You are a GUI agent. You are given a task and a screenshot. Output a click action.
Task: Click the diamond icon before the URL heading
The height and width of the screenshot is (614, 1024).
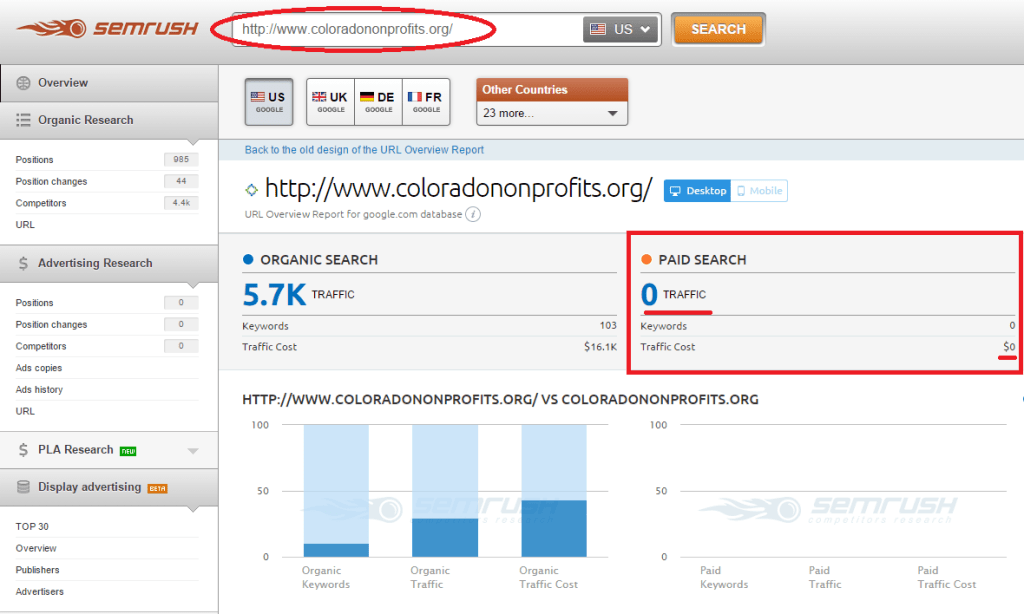[x=251, y=190]
